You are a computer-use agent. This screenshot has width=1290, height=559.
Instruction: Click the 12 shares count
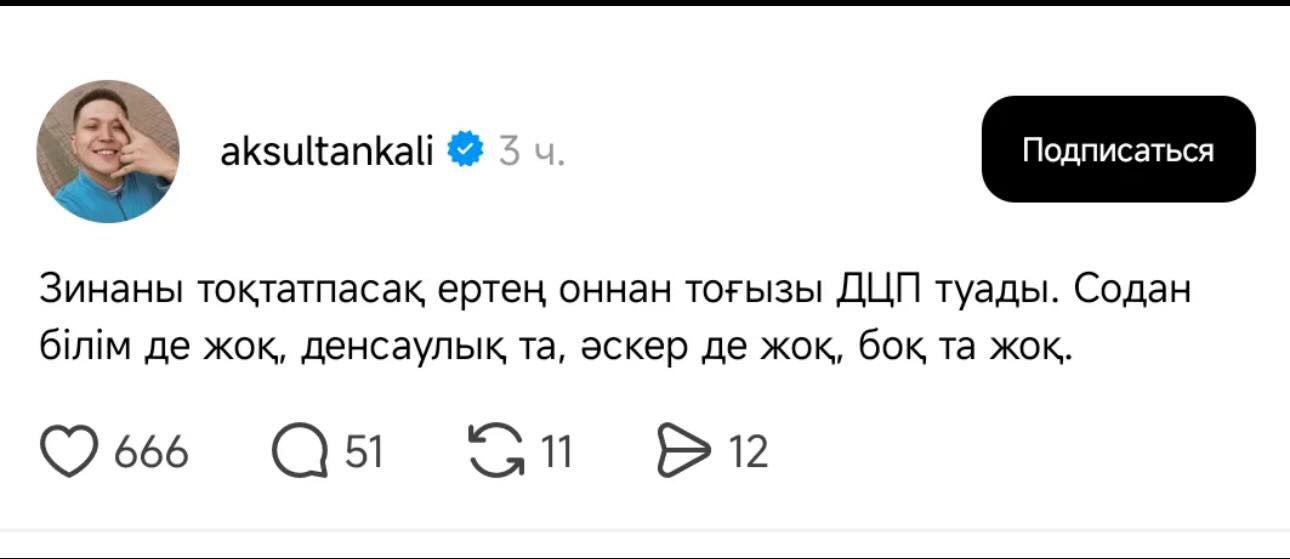pos(748,454)
